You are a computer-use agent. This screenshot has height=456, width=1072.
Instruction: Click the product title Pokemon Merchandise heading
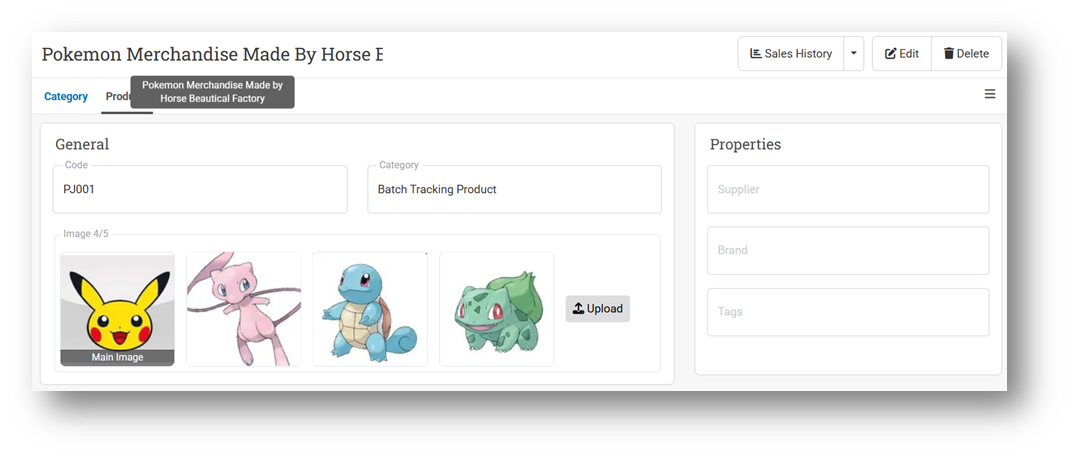(212, 55)
